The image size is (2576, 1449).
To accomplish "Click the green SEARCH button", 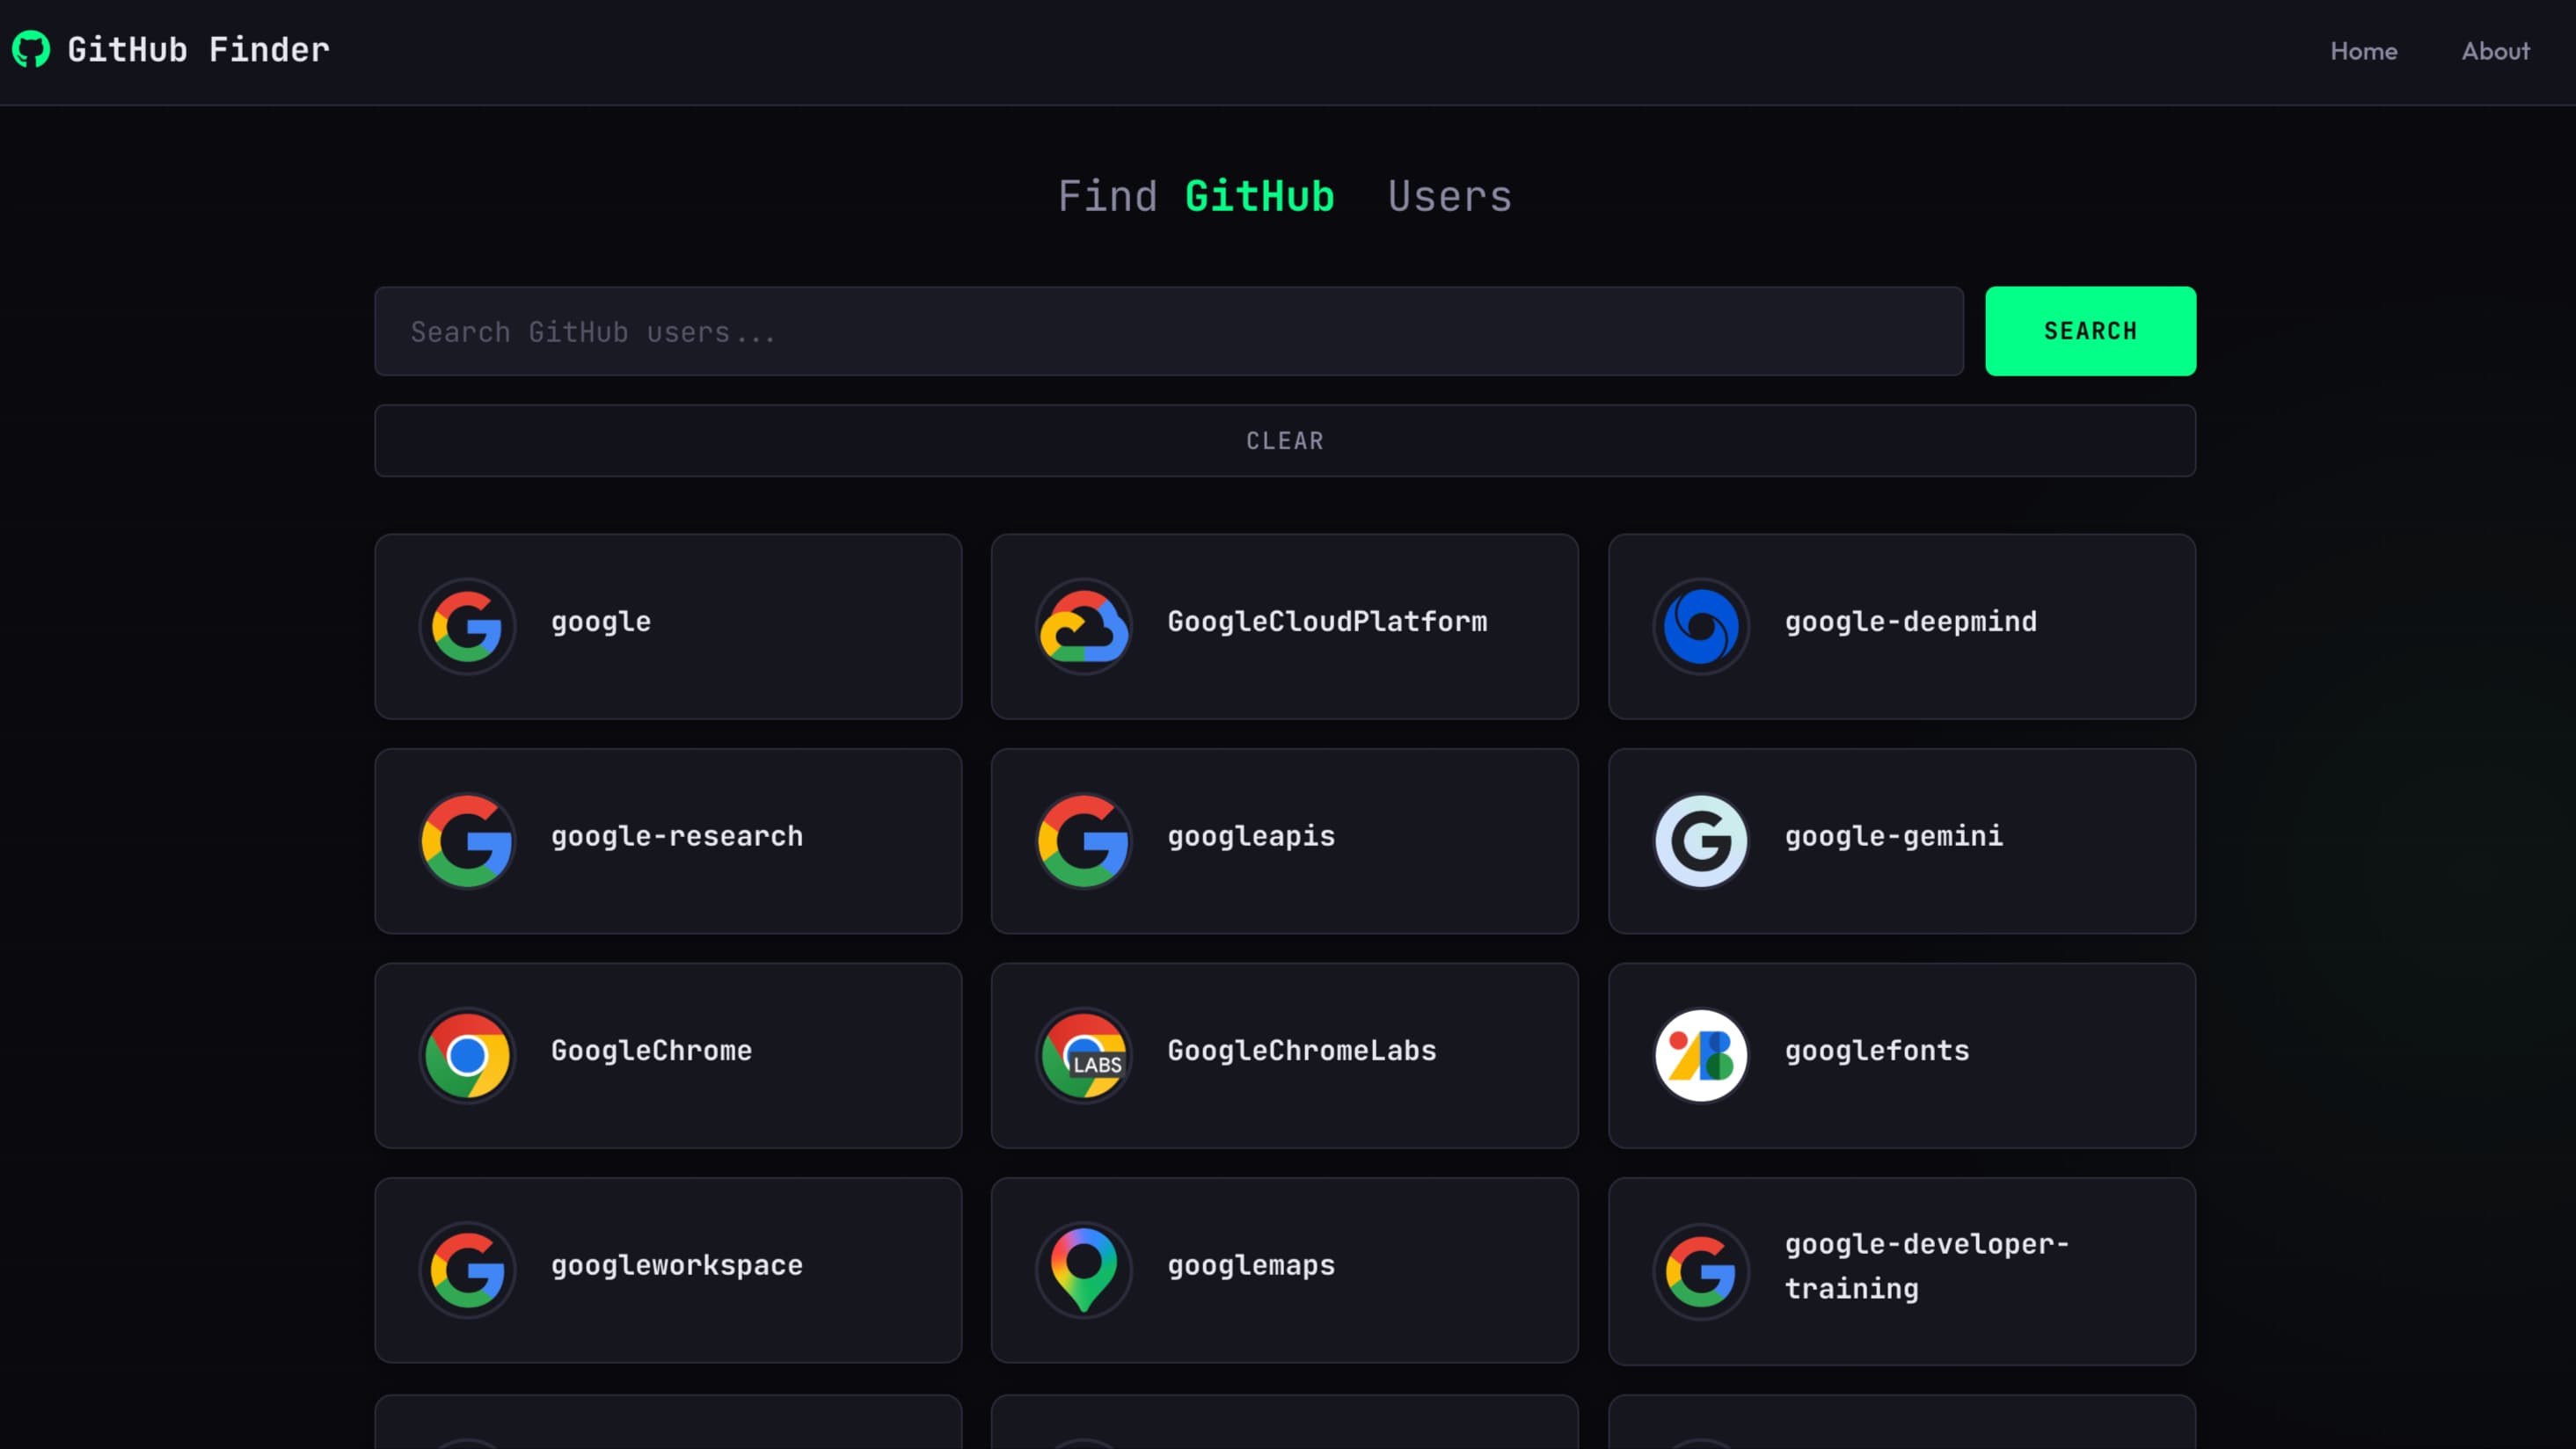I will click(x=2090, y=331).
